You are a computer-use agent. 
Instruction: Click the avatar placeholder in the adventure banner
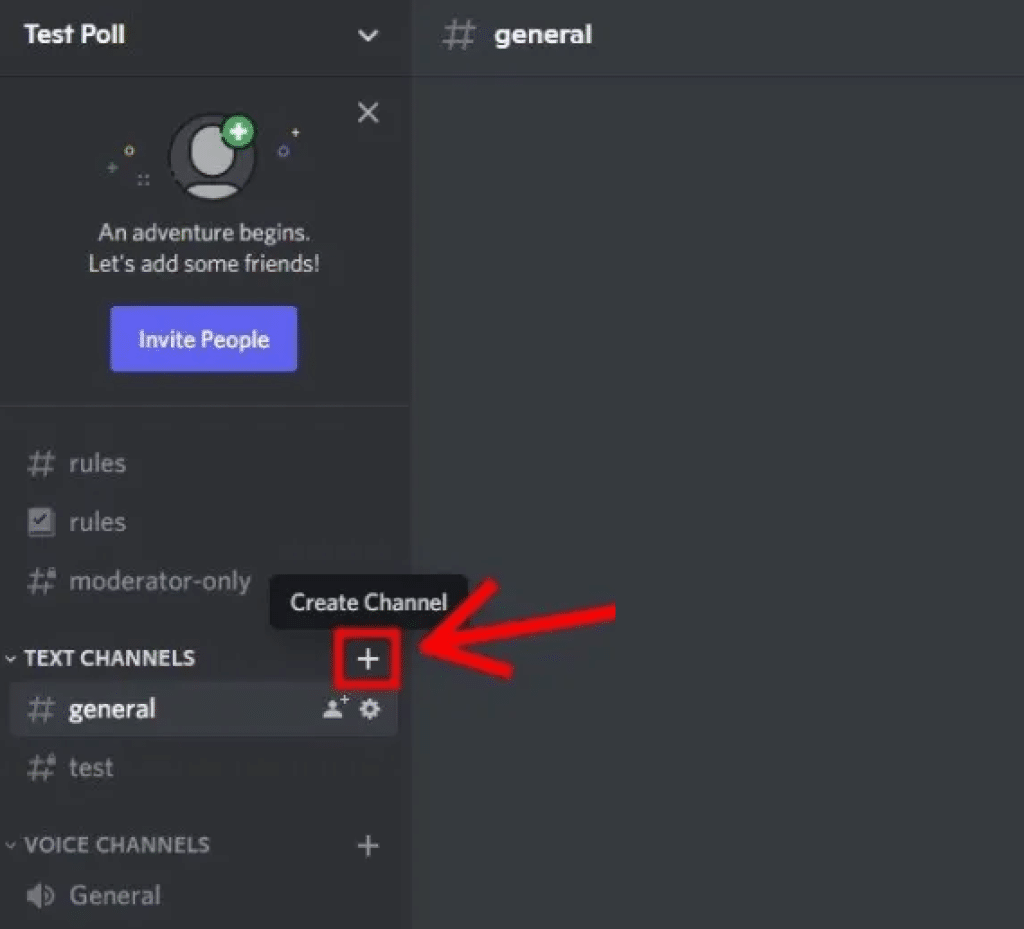pyautogui.click(x=213, y=156)
